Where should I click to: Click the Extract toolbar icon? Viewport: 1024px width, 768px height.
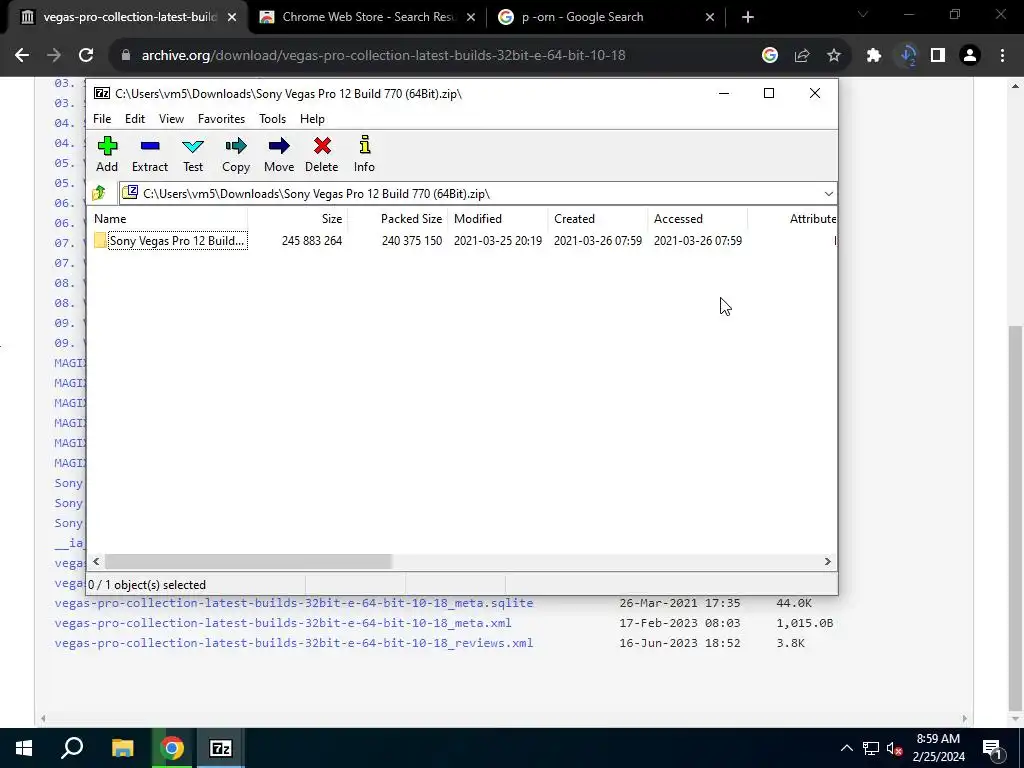(150, 155)
